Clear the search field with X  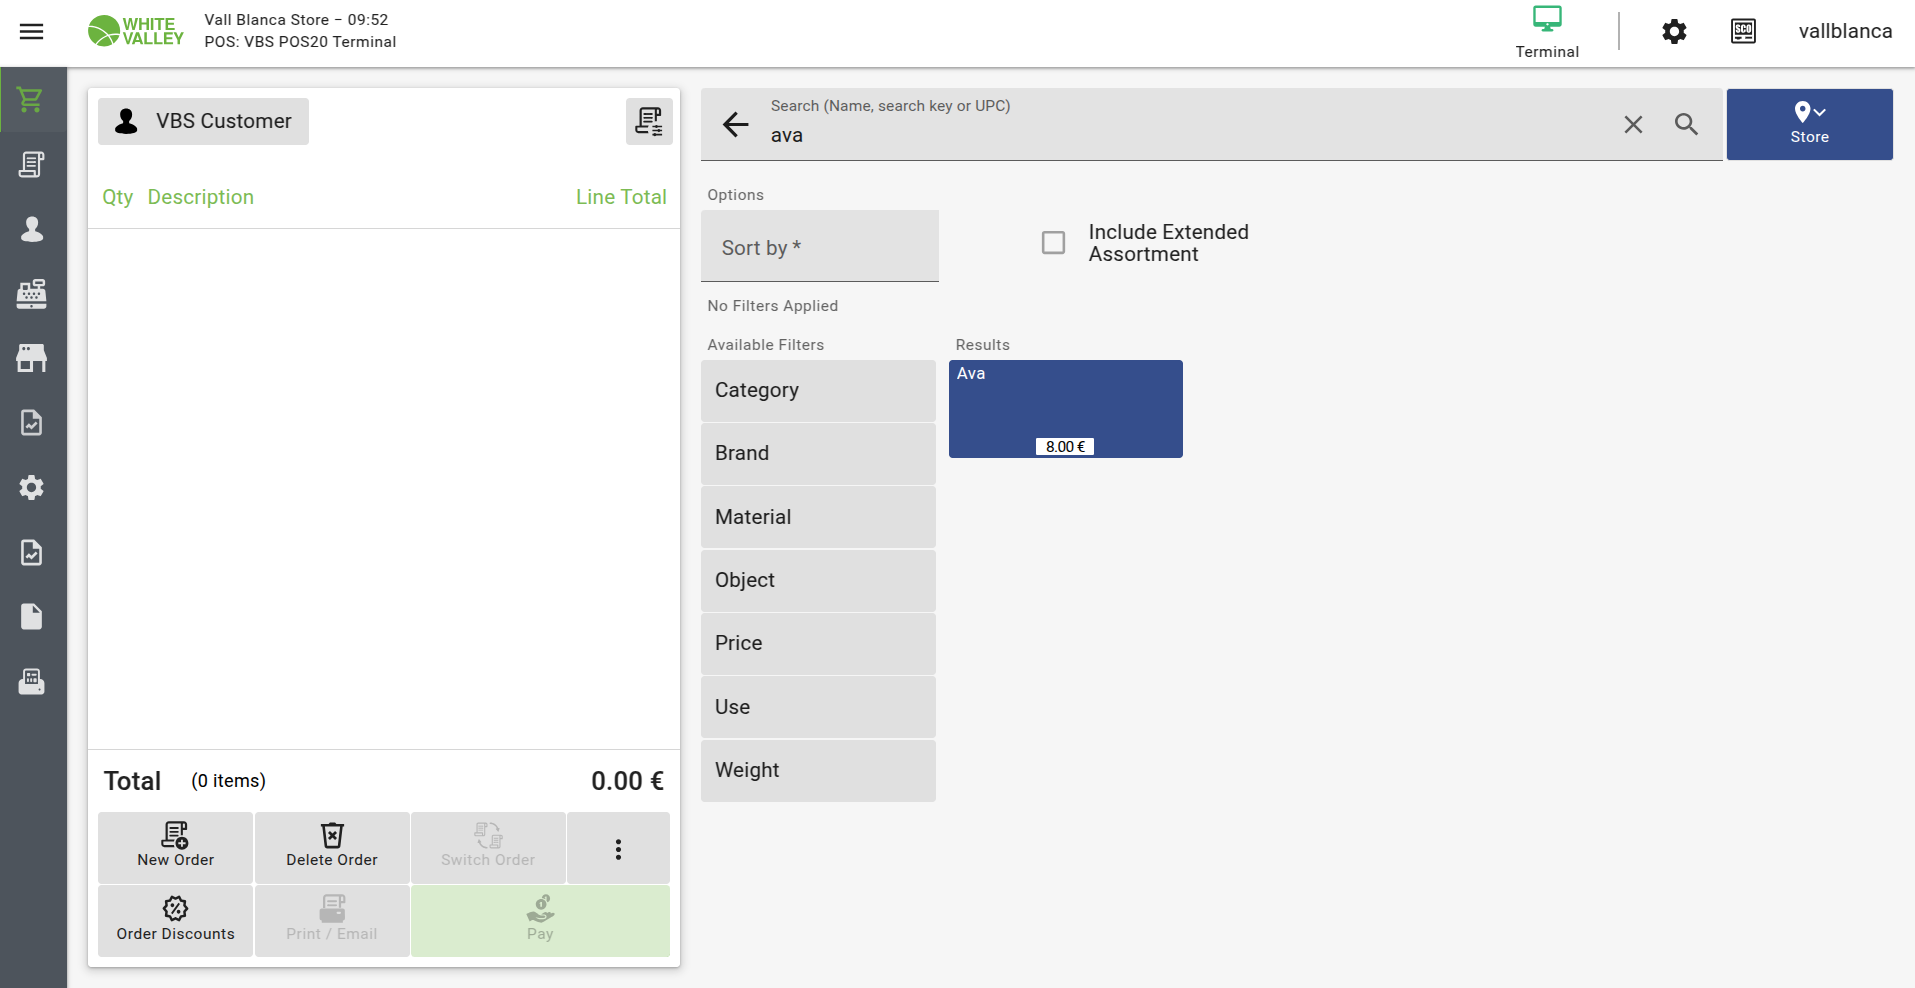(1633, 124)
